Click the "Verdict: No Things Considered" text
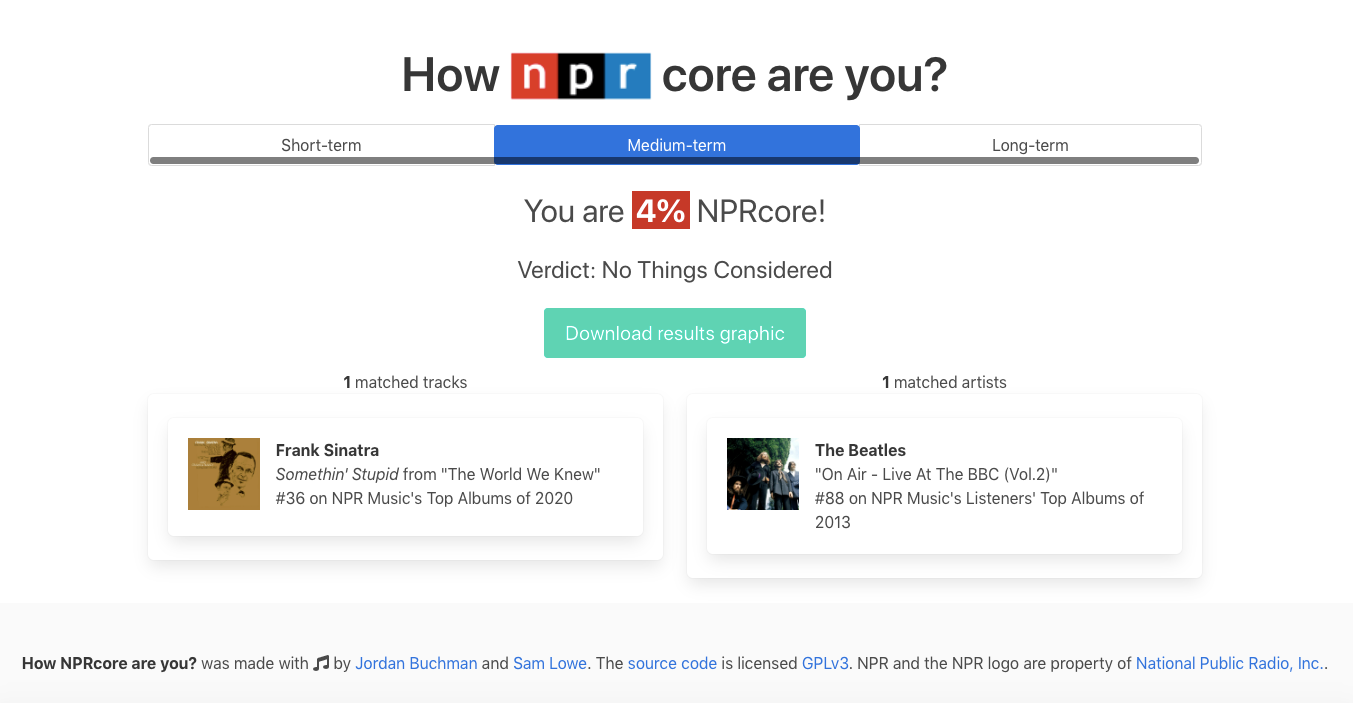Viewport: 1353px width, 703px height. pos(675,270)
